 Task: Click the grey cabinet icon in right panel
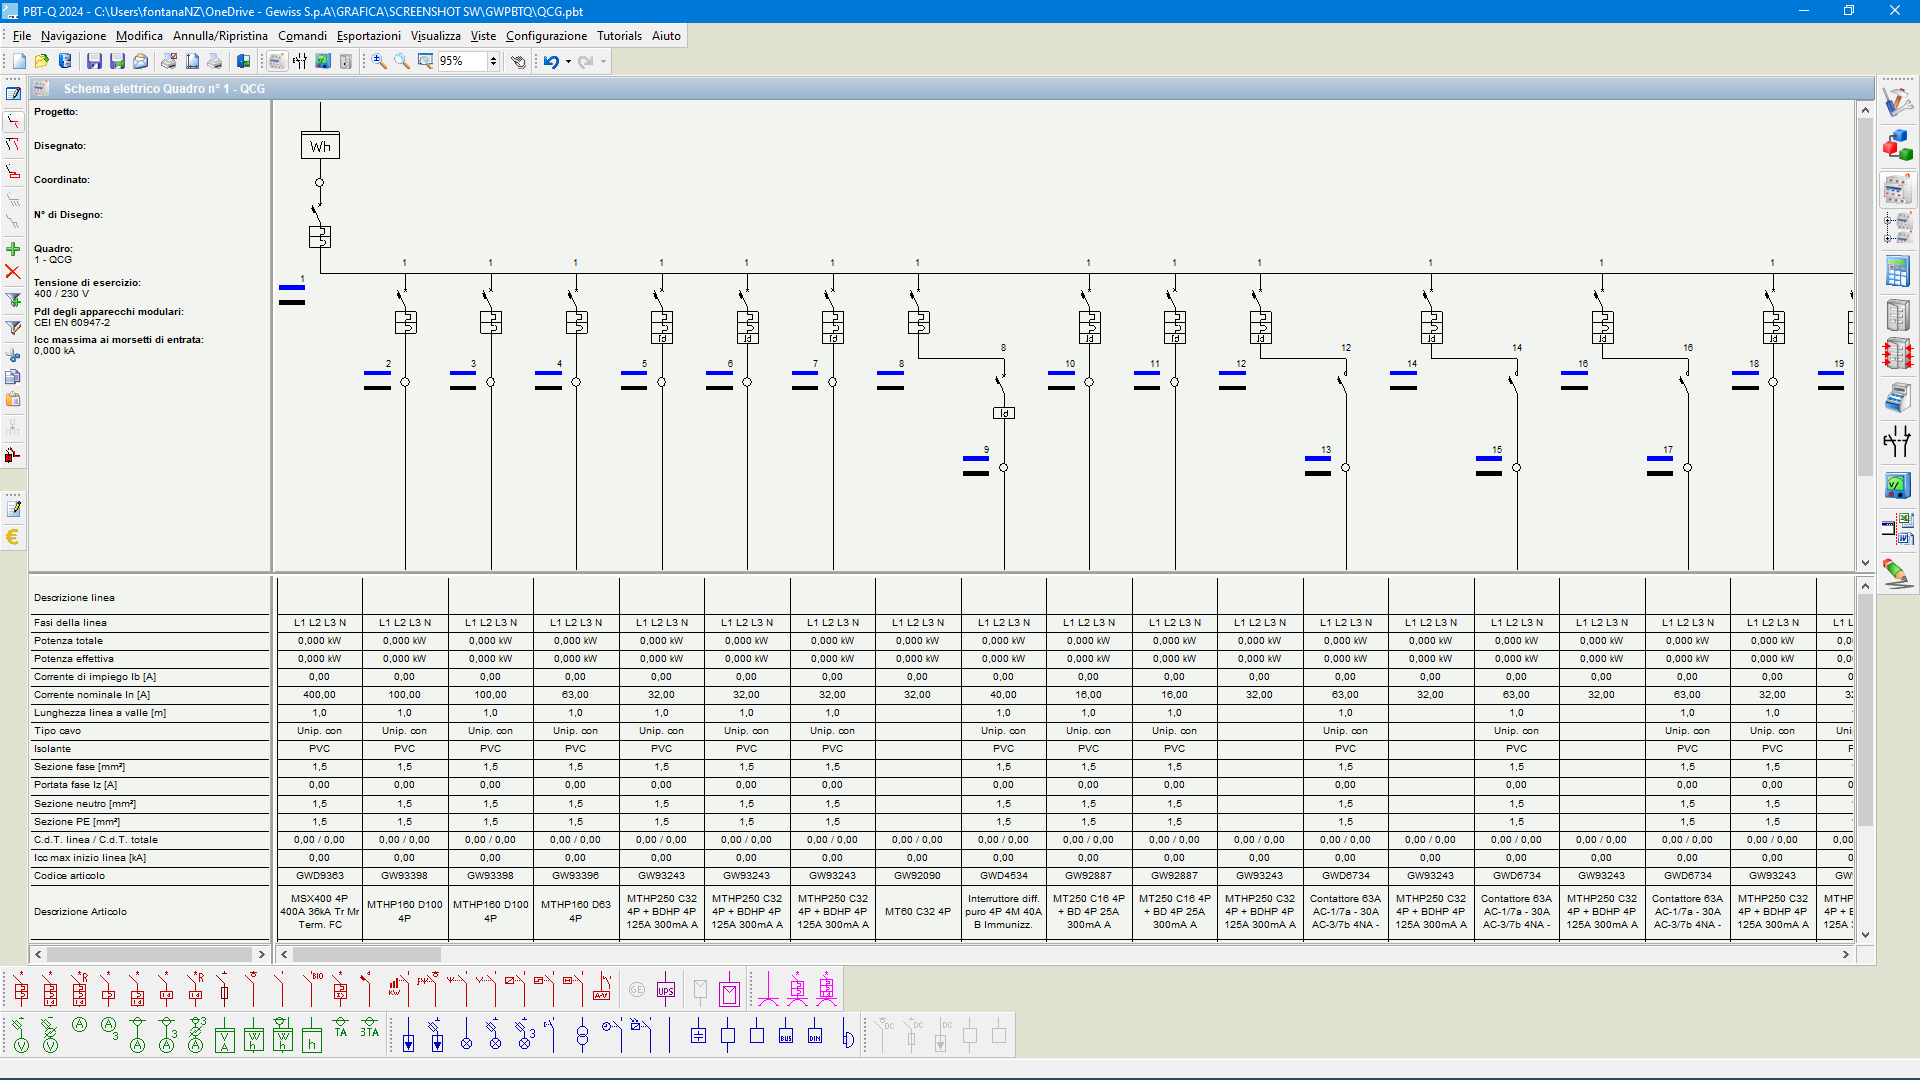tap(1897, 315)
